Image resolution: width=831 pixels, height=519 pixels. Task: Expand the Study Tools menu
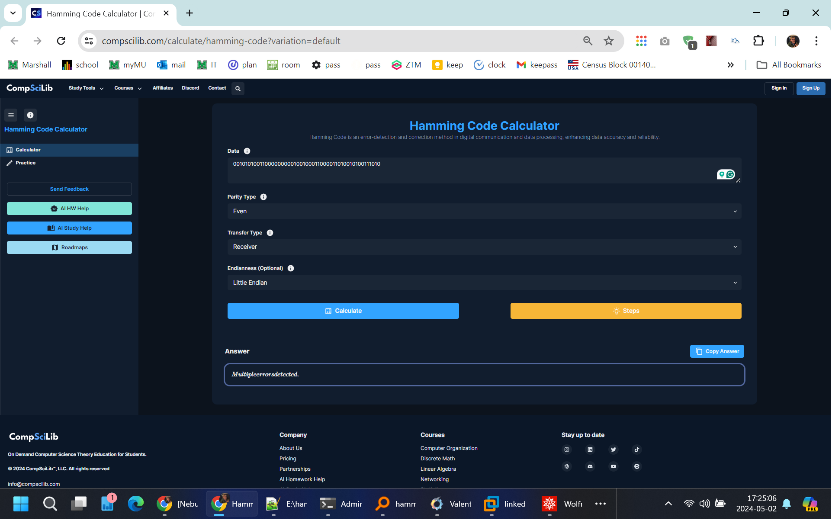(85, 88)
